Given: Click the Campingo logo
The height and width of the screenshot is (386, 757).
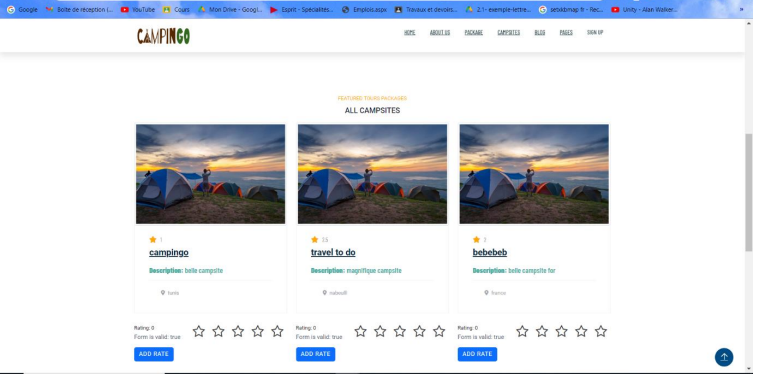Looking at the screenshot, I should [x=163, y=36].
